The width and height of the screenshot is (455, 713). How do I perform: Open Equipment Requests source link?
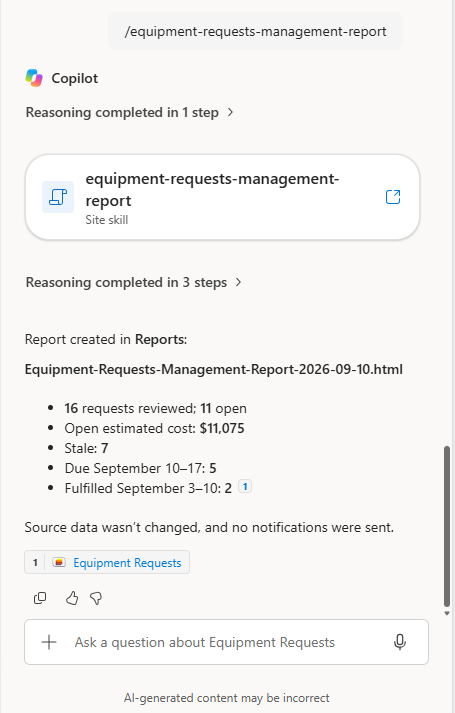click(127, 562)
